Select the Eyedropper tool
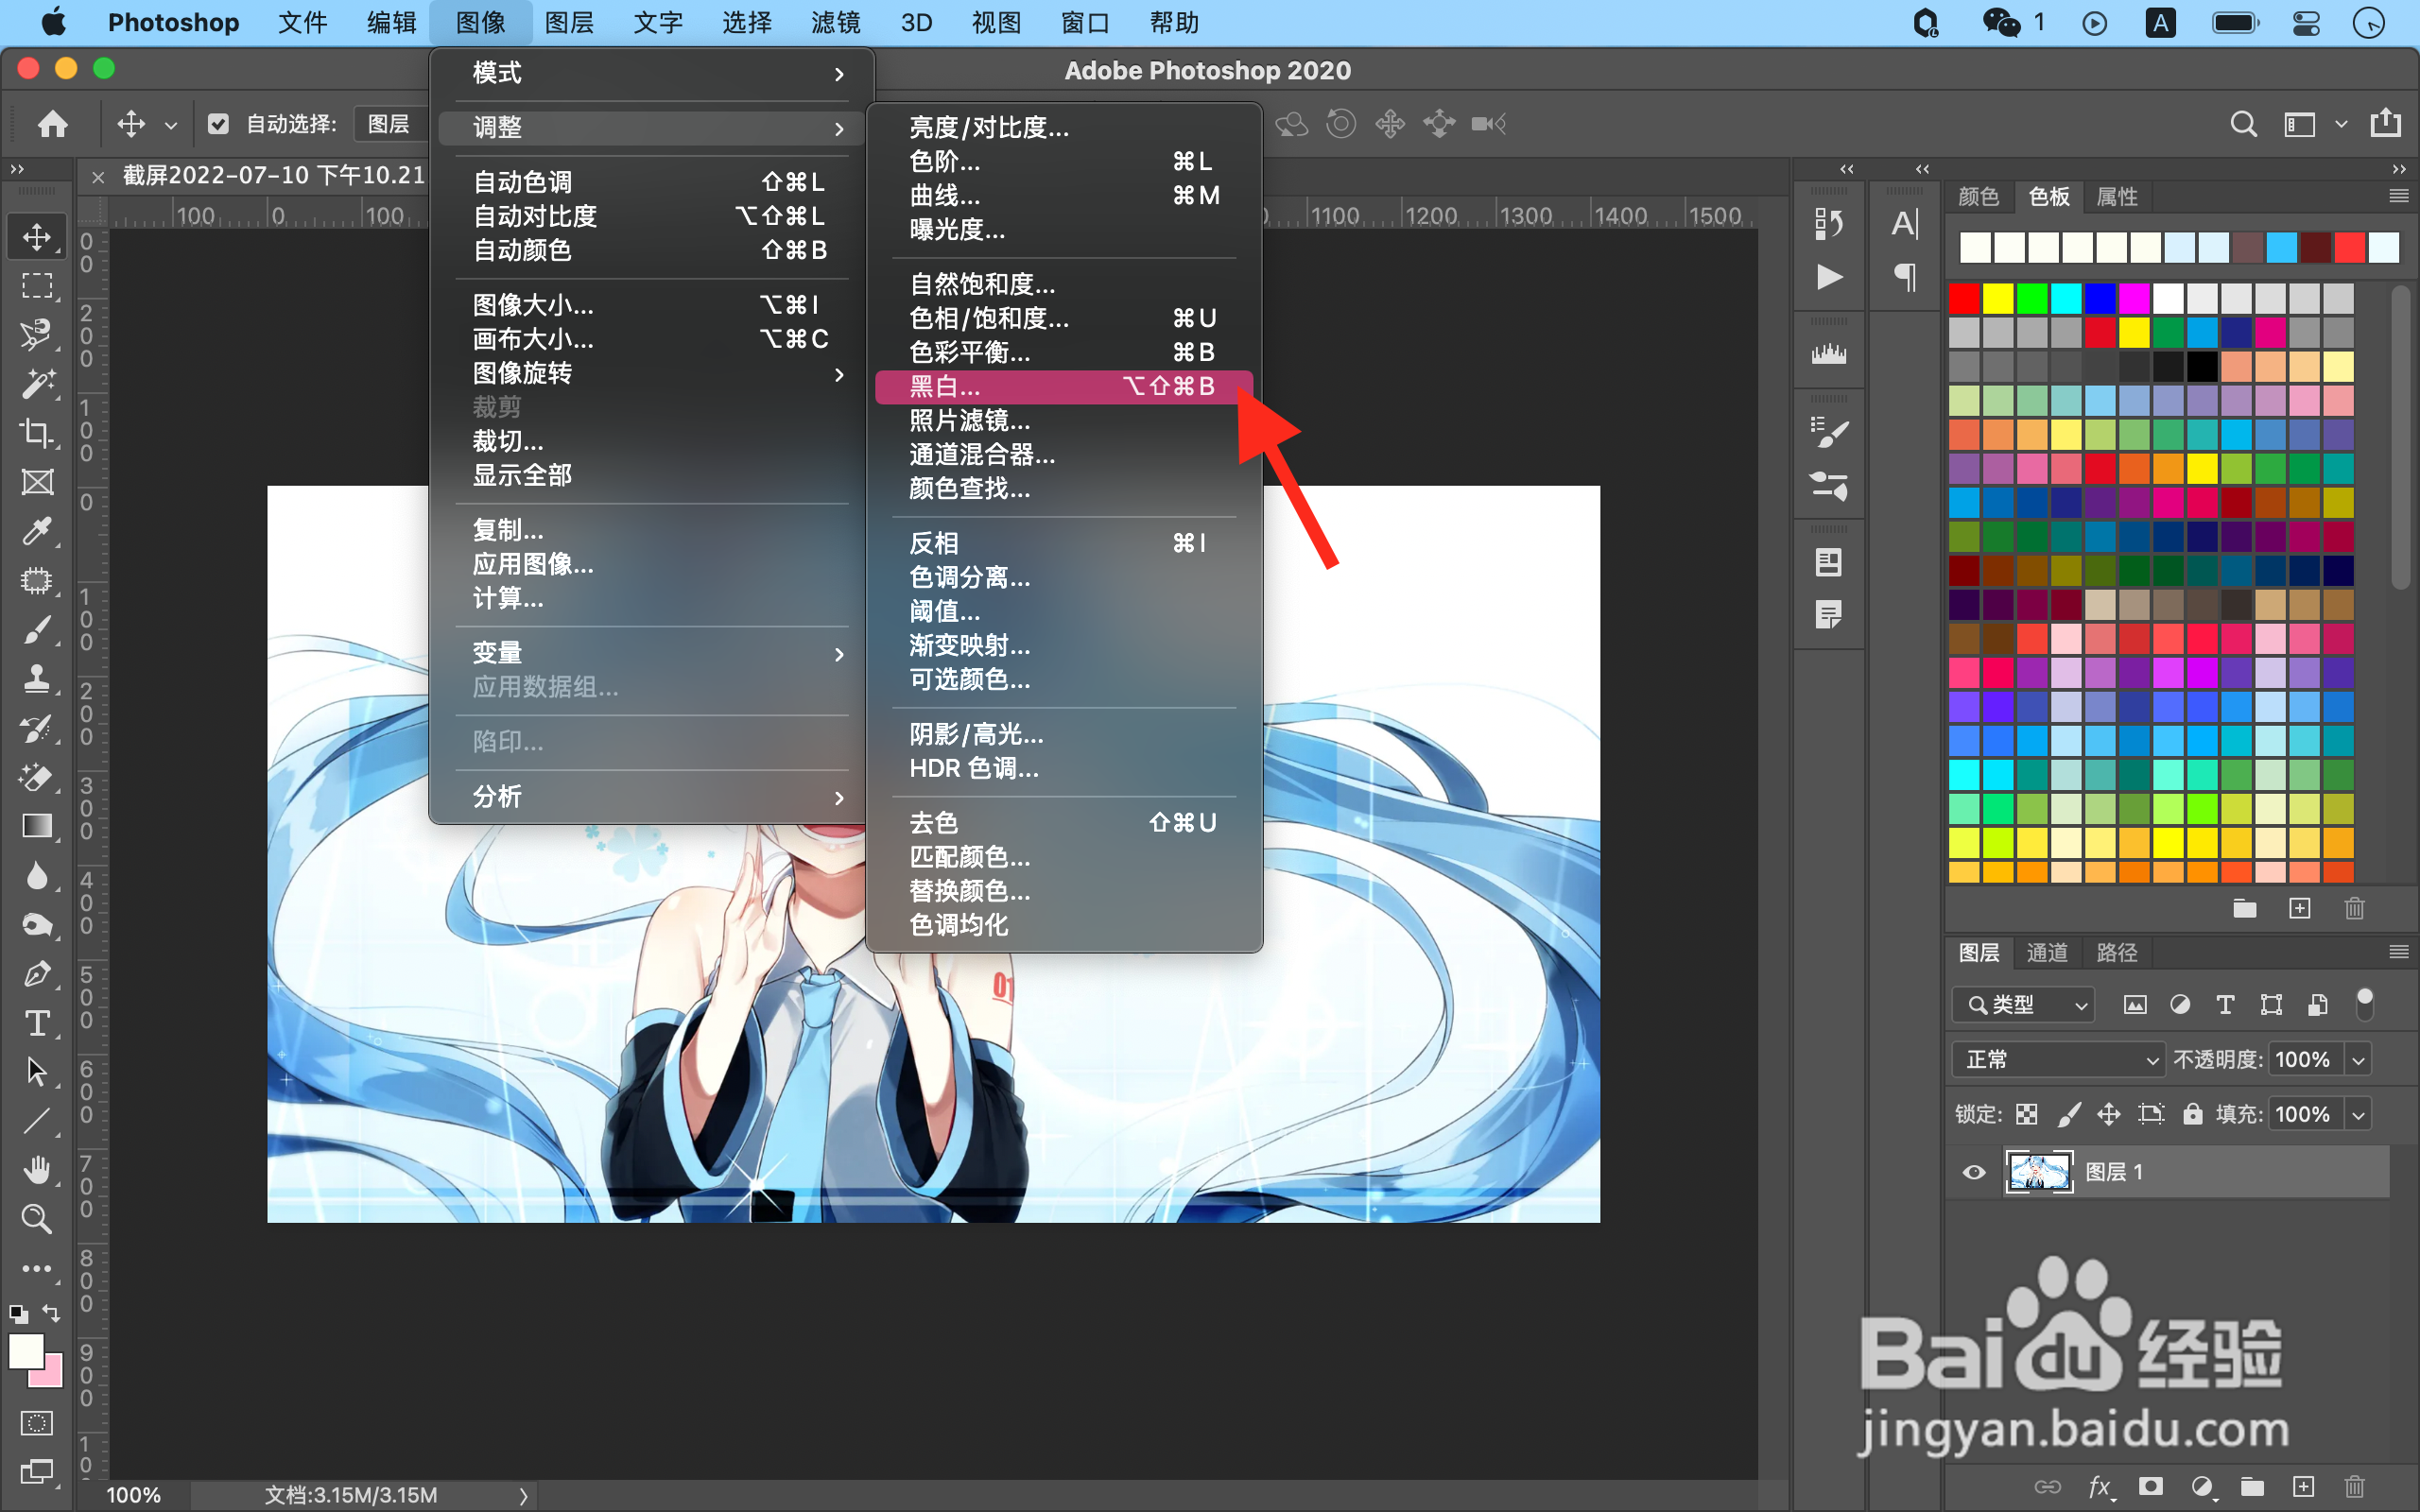Viewport: 2420px width, 1512px height. coord(37,531)
